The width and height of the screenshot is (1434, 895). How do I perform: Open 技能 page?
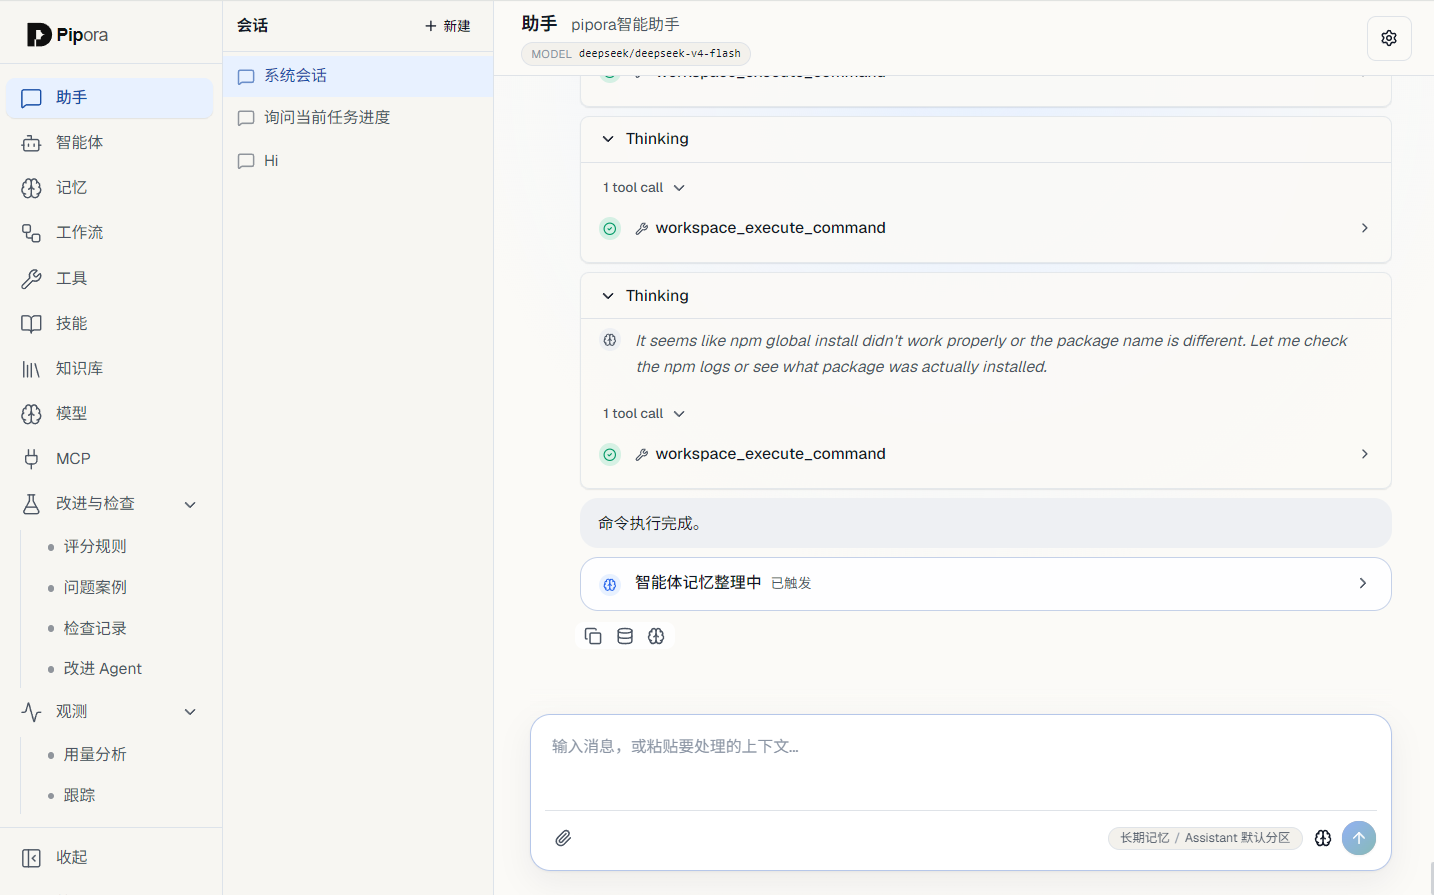[x=110, y=324]
